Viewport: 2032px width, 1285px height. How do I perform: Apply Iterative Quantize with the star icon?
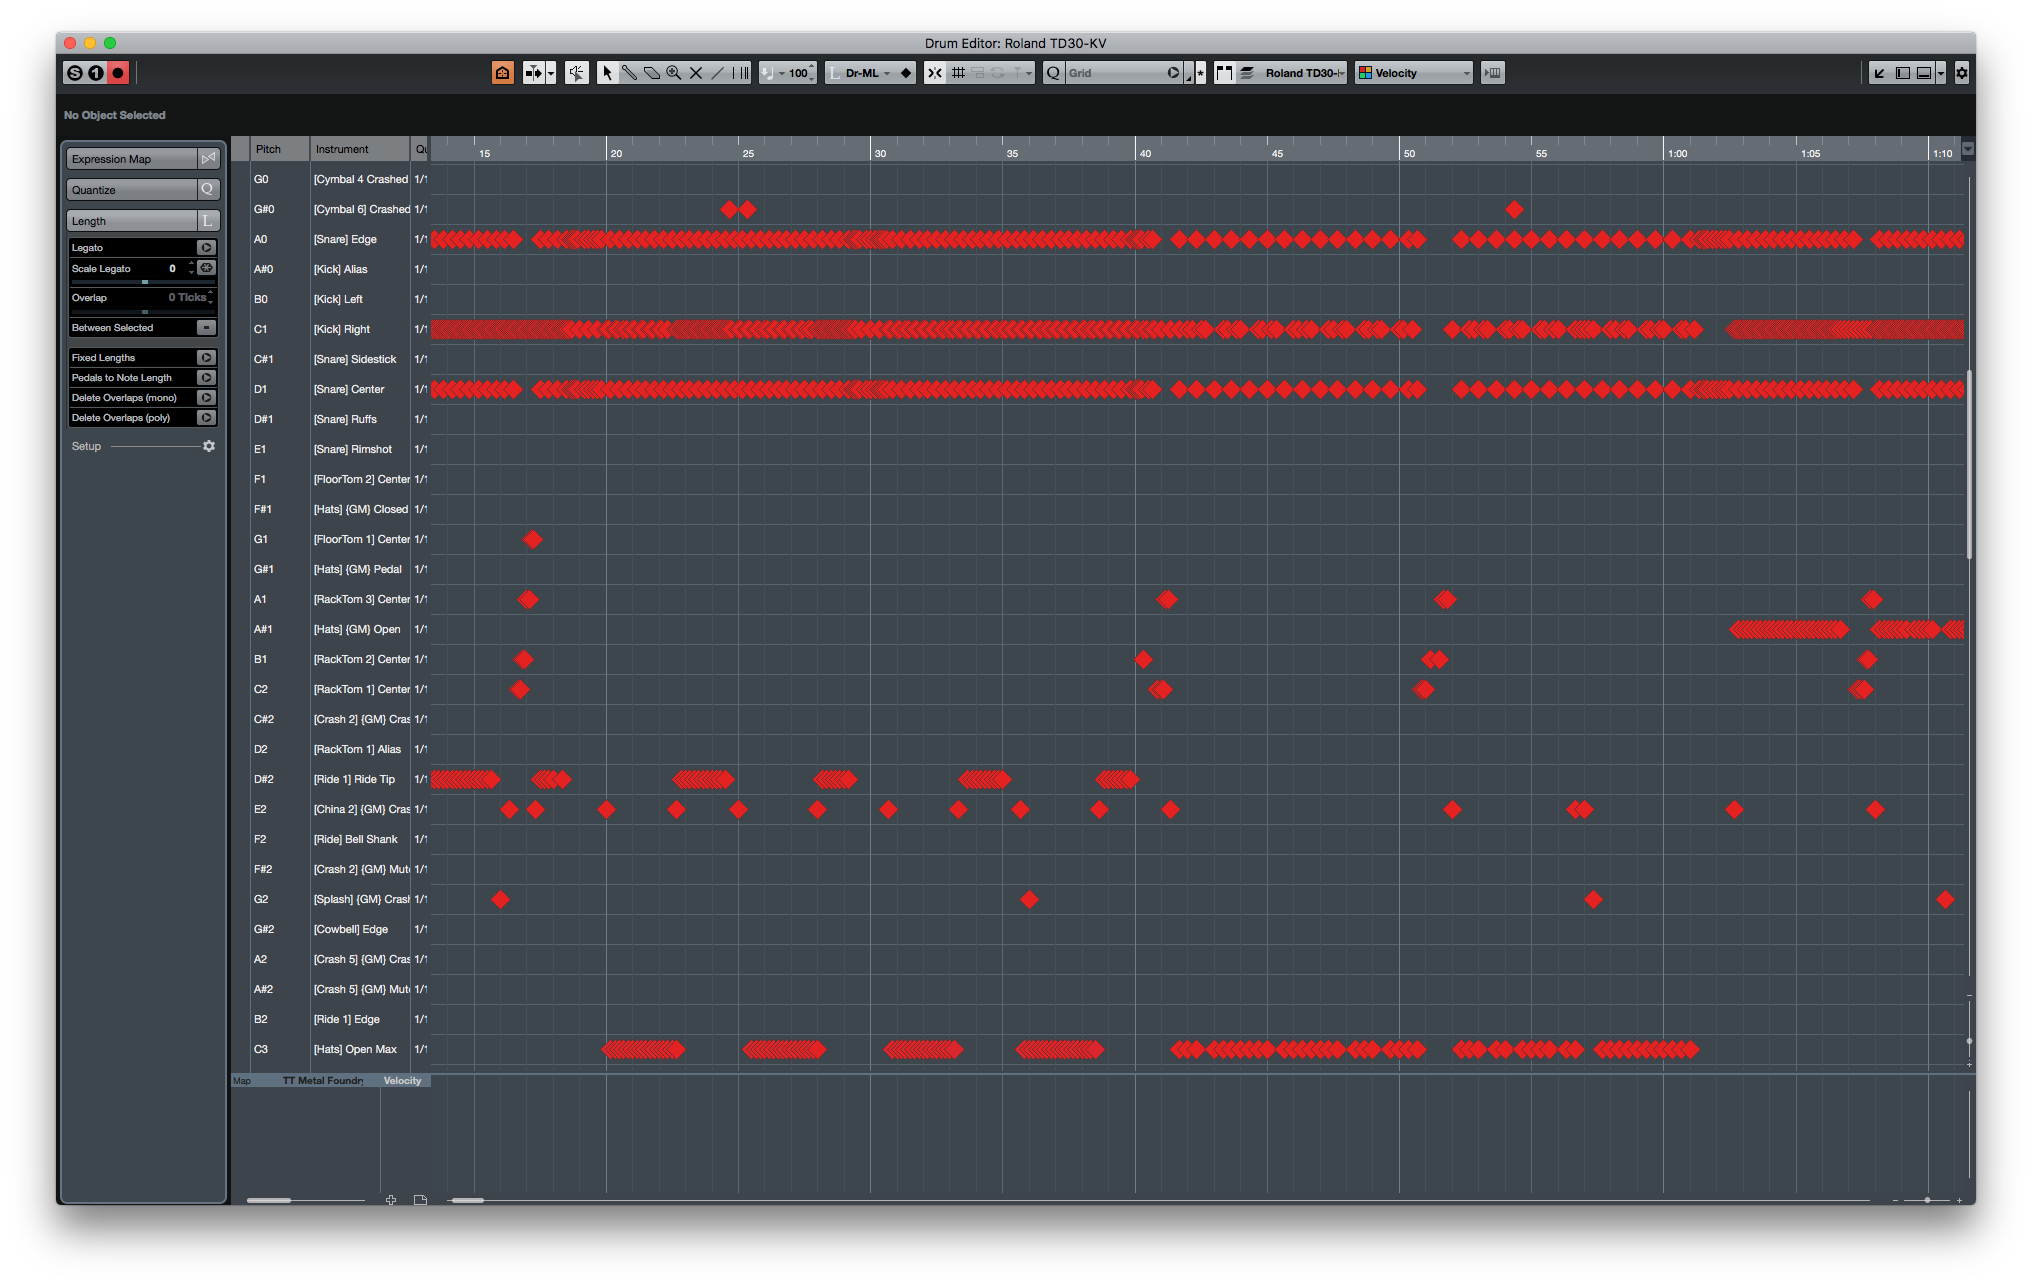click(1200, 73)
